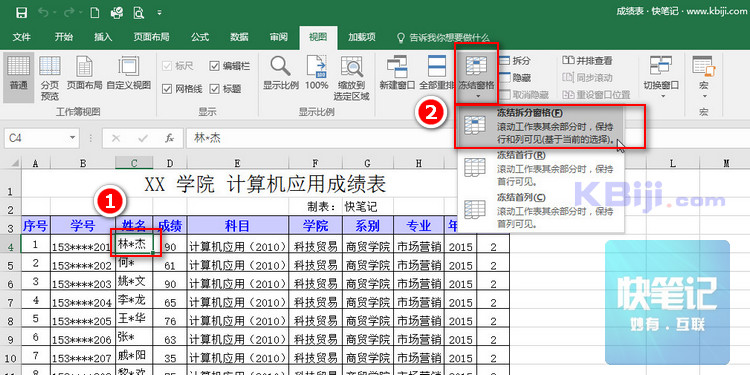The image size is (750, 375).
Task: Switch to 分页预览 page break preview
Action: coord(50,78)
